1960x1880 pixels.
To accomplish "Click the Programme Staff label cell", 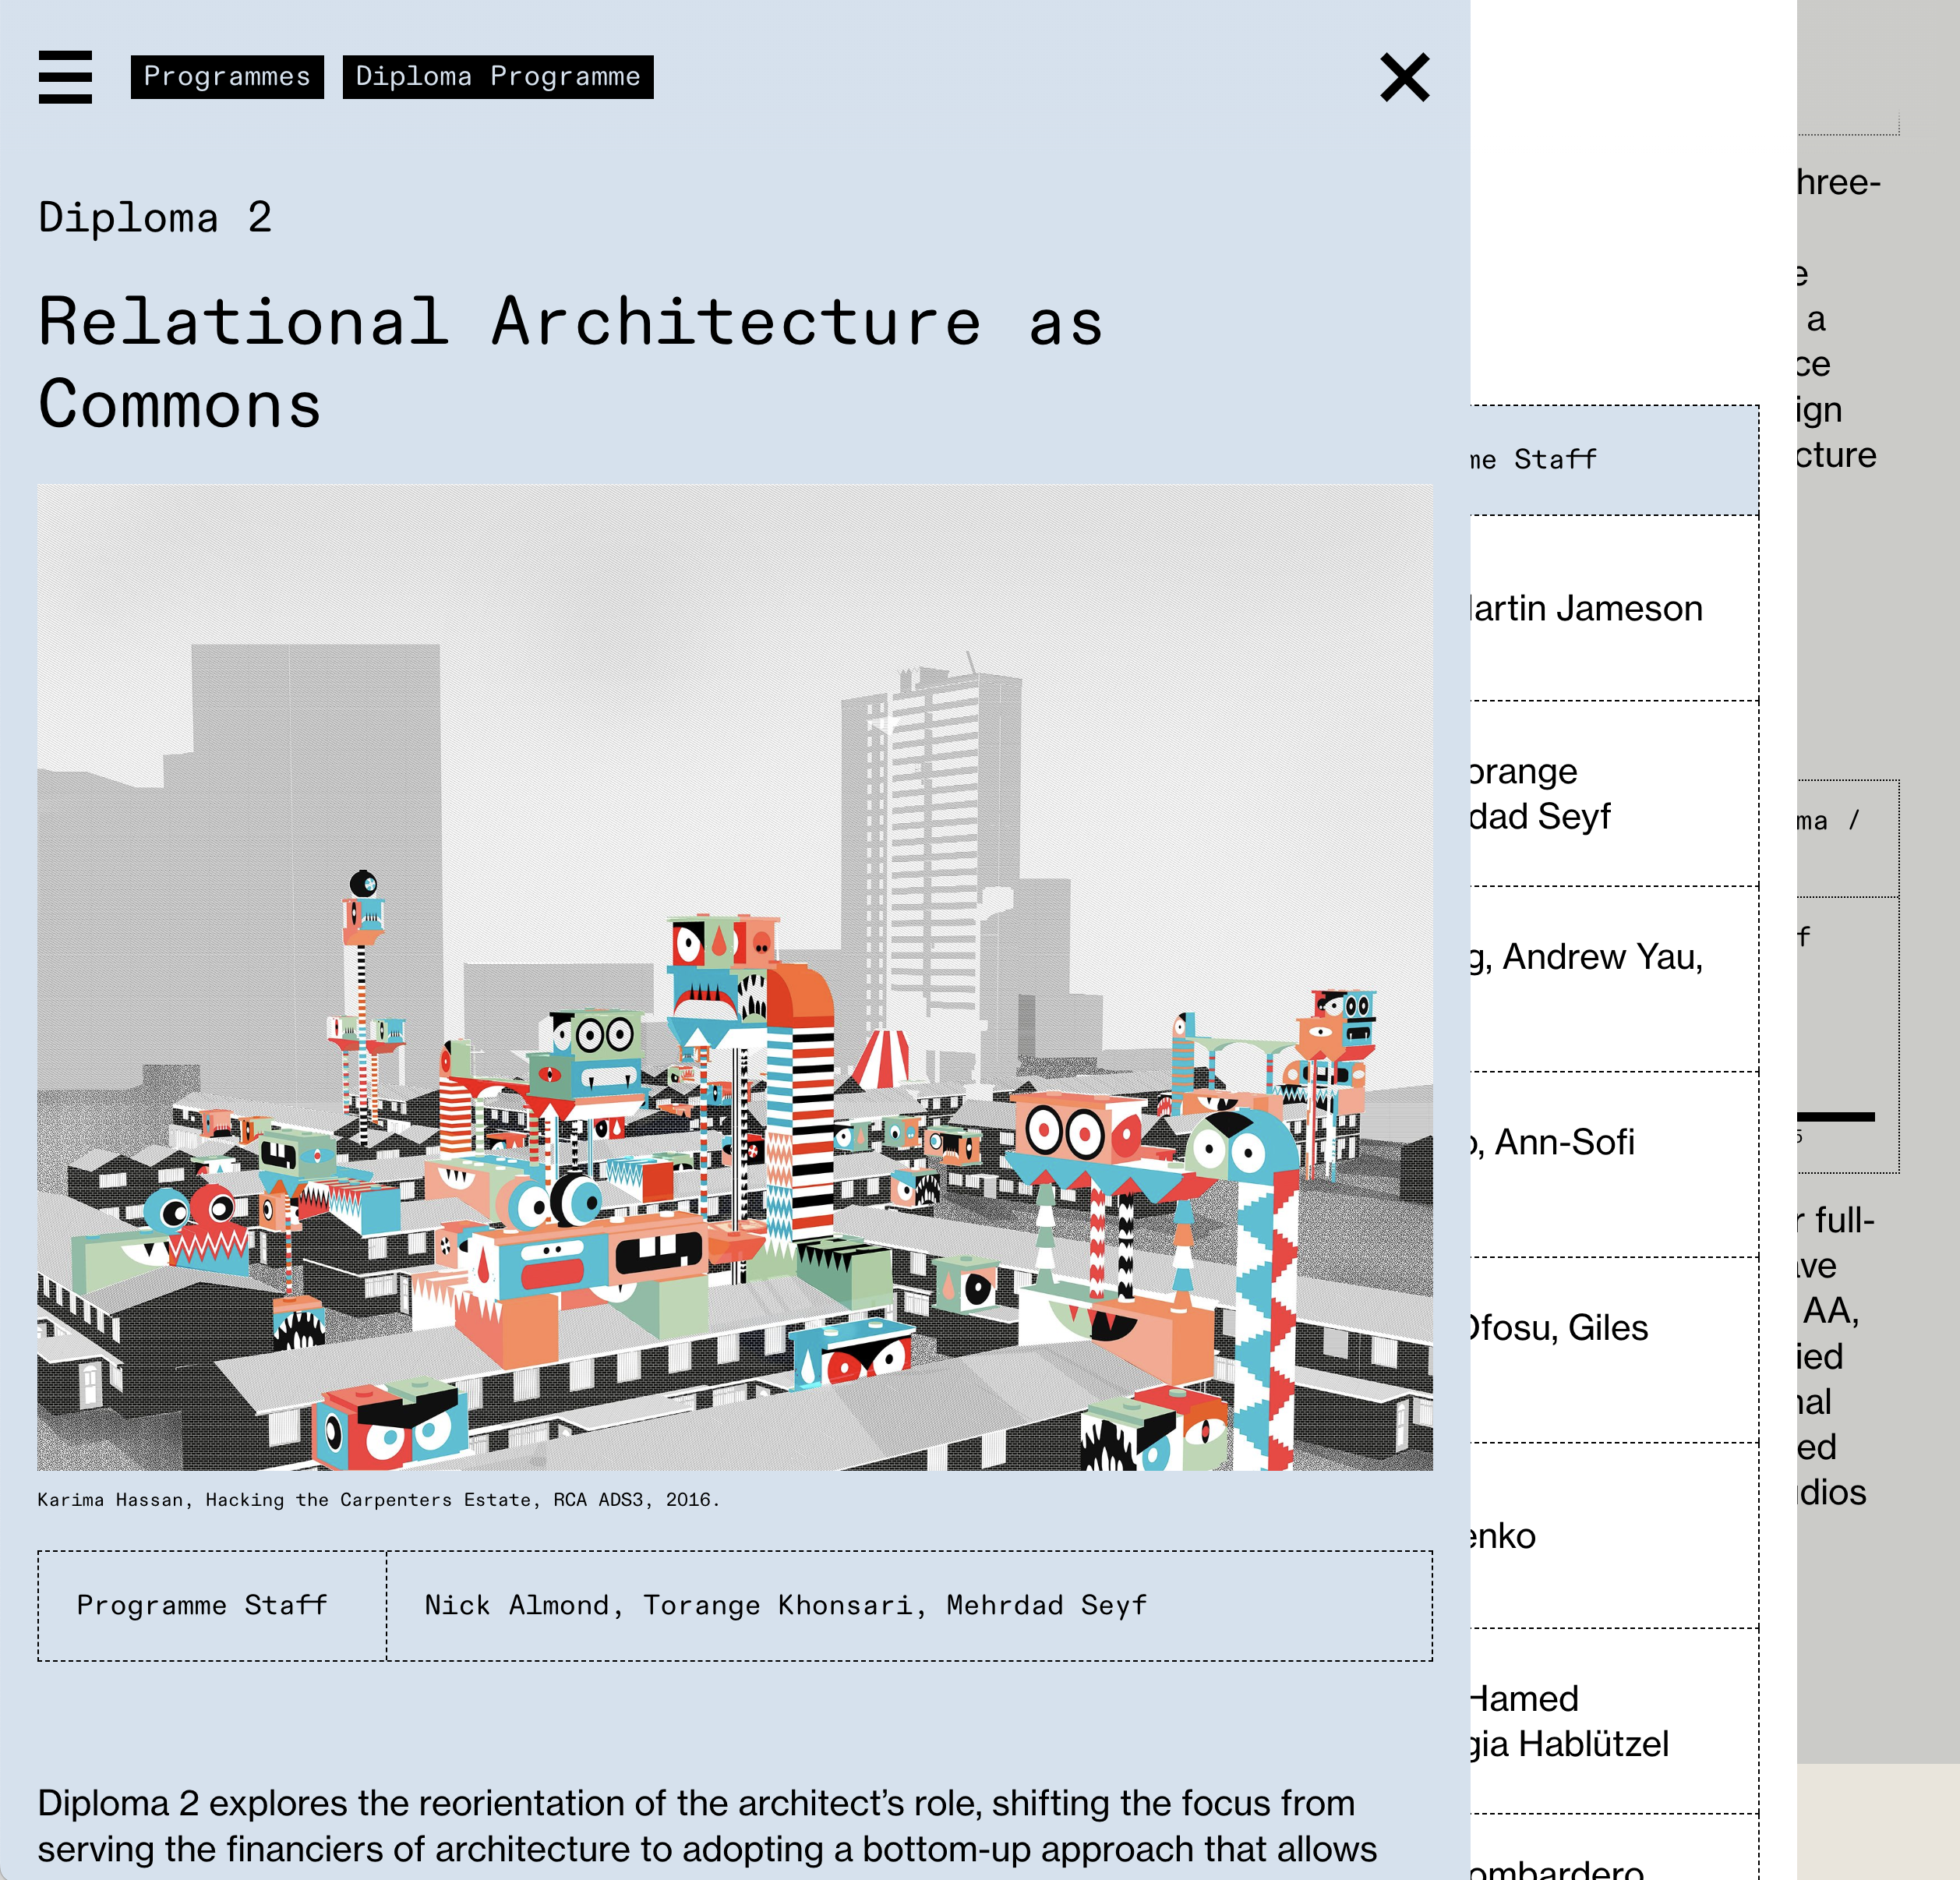I will pyautogui.click(x=212, y=1606).
